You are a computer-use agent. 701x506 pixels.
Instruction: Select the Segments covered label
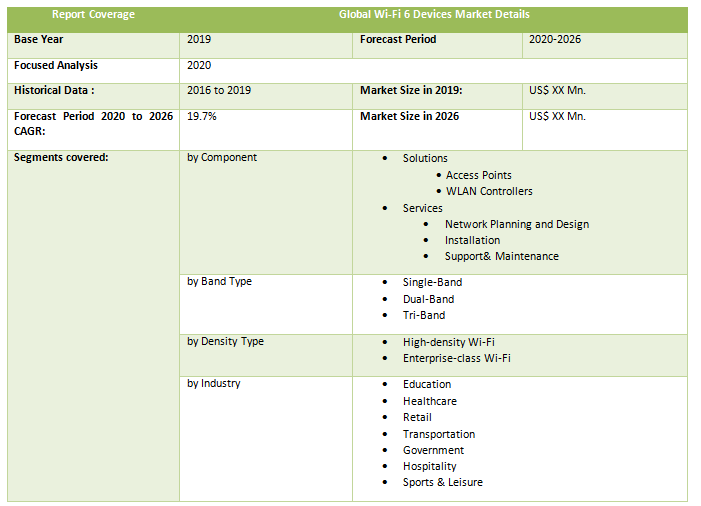tap(61, 158)
